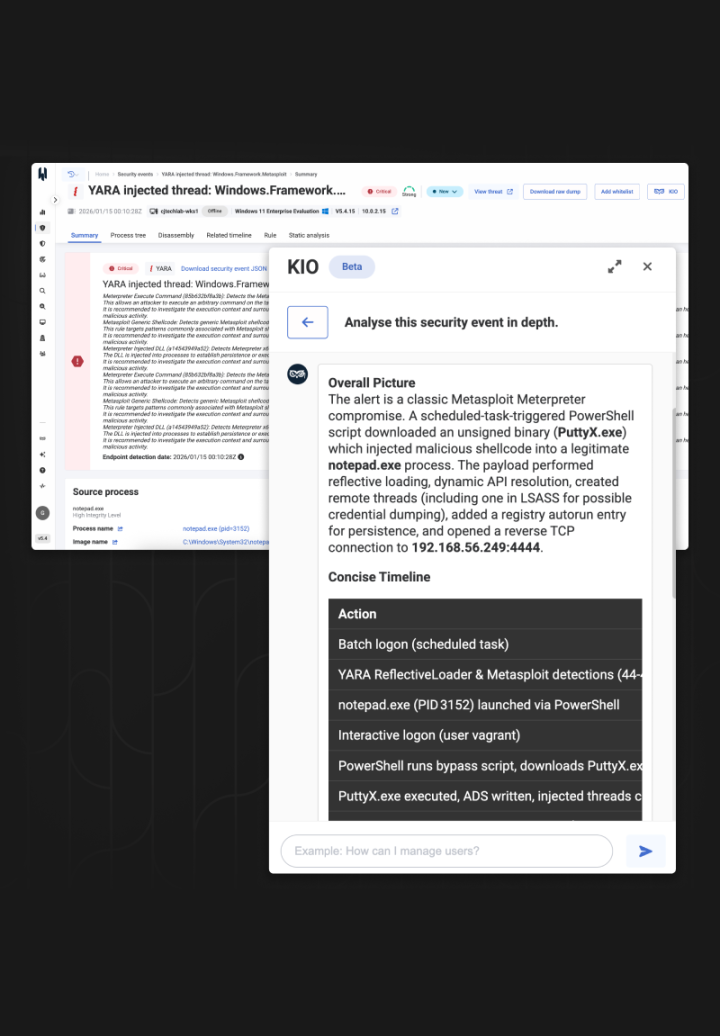Click the user avatar in sidebar
This screenshot has height=1036, width=720.
[x=42, y=513]
